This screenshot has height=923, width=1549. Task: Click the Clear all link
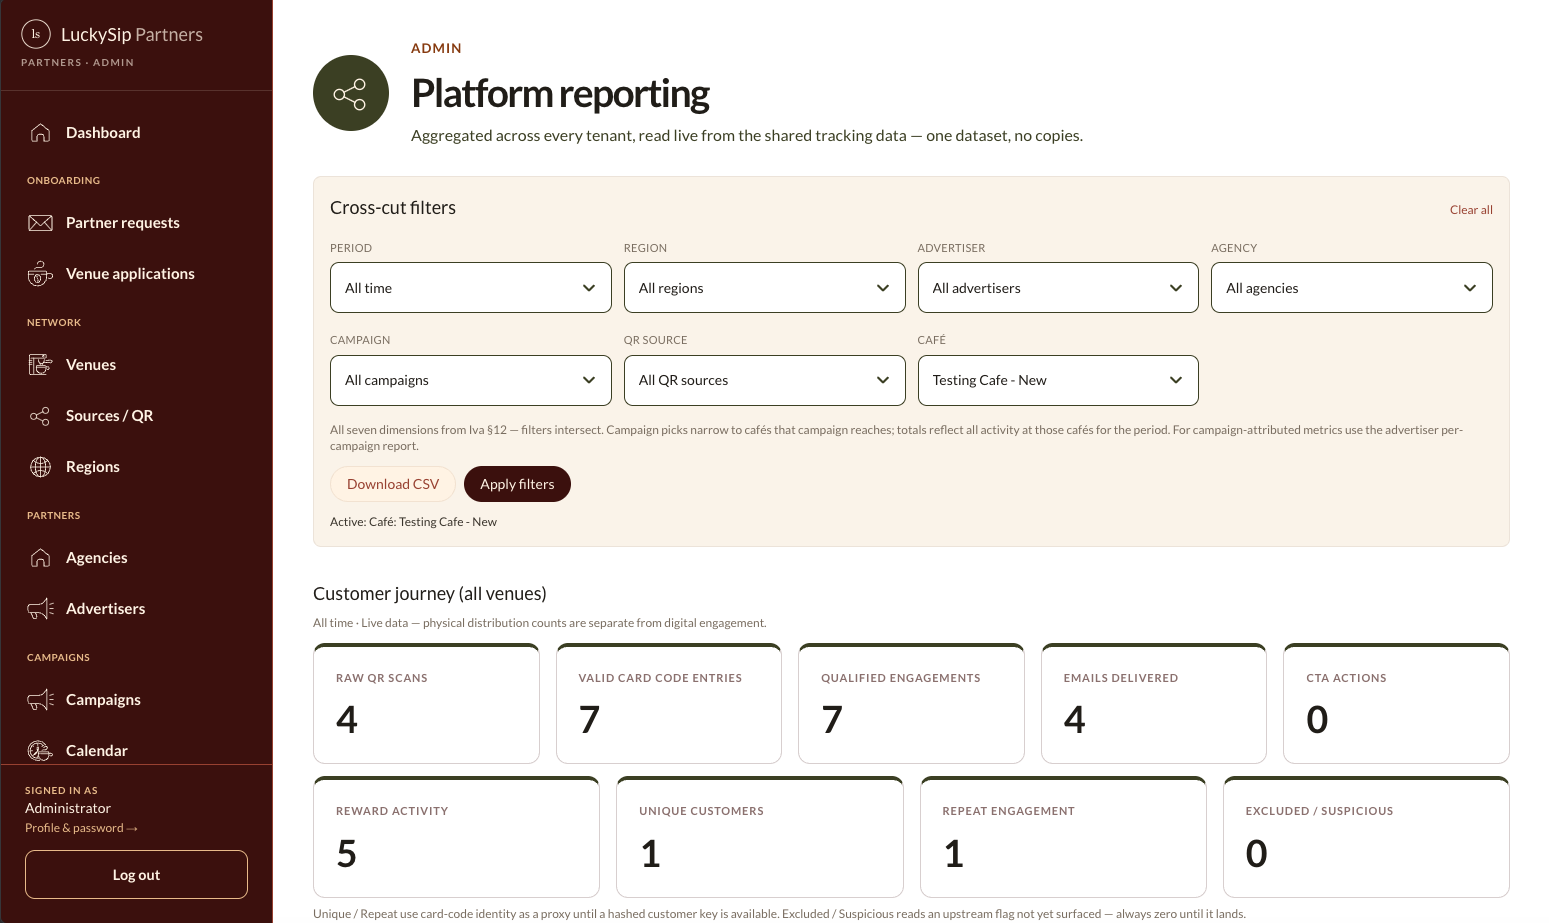pos(1471,210)
